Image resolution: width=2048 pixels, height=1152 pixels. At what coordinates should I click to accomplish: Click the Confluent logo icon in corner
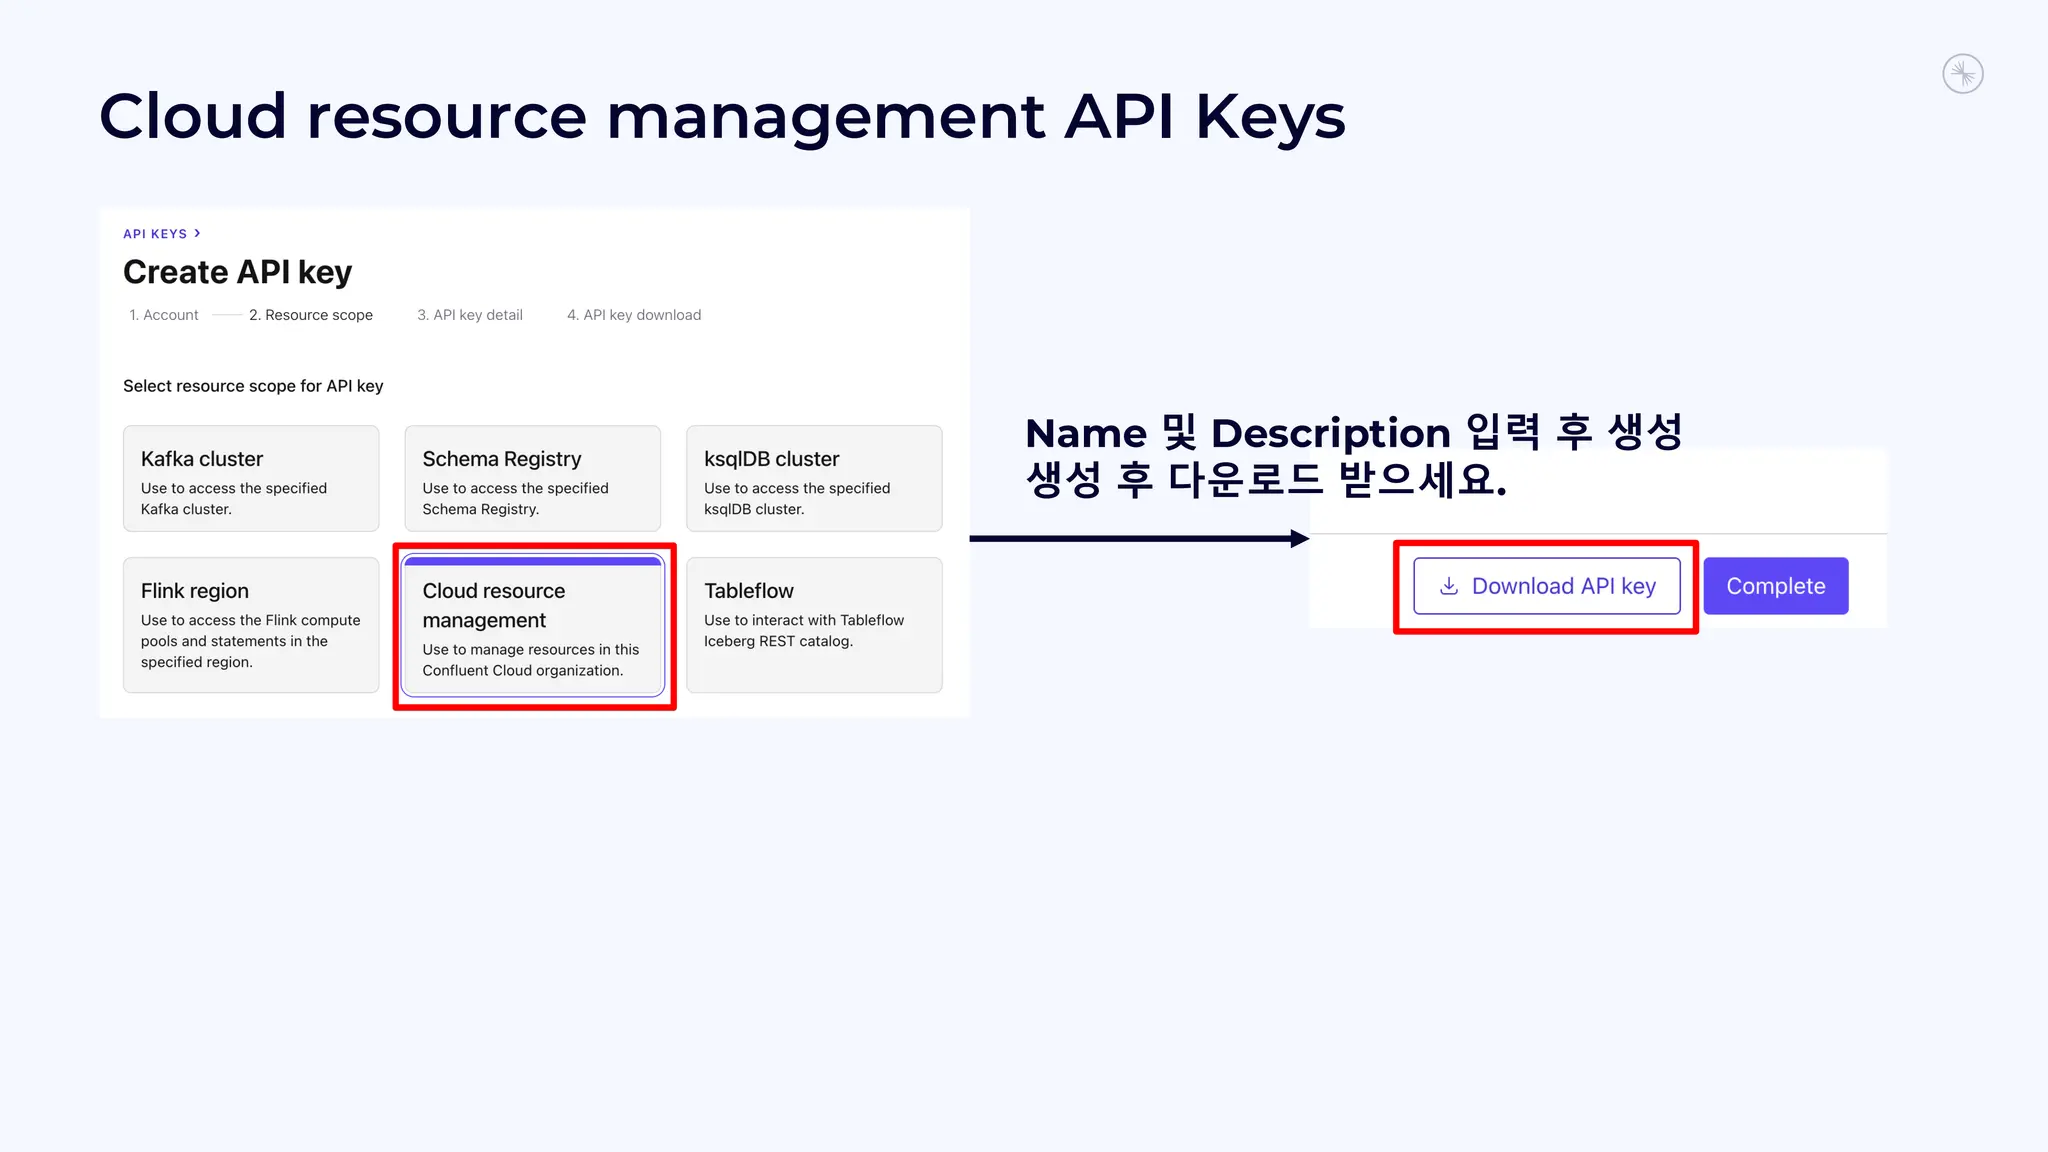tap(1962, 74)
